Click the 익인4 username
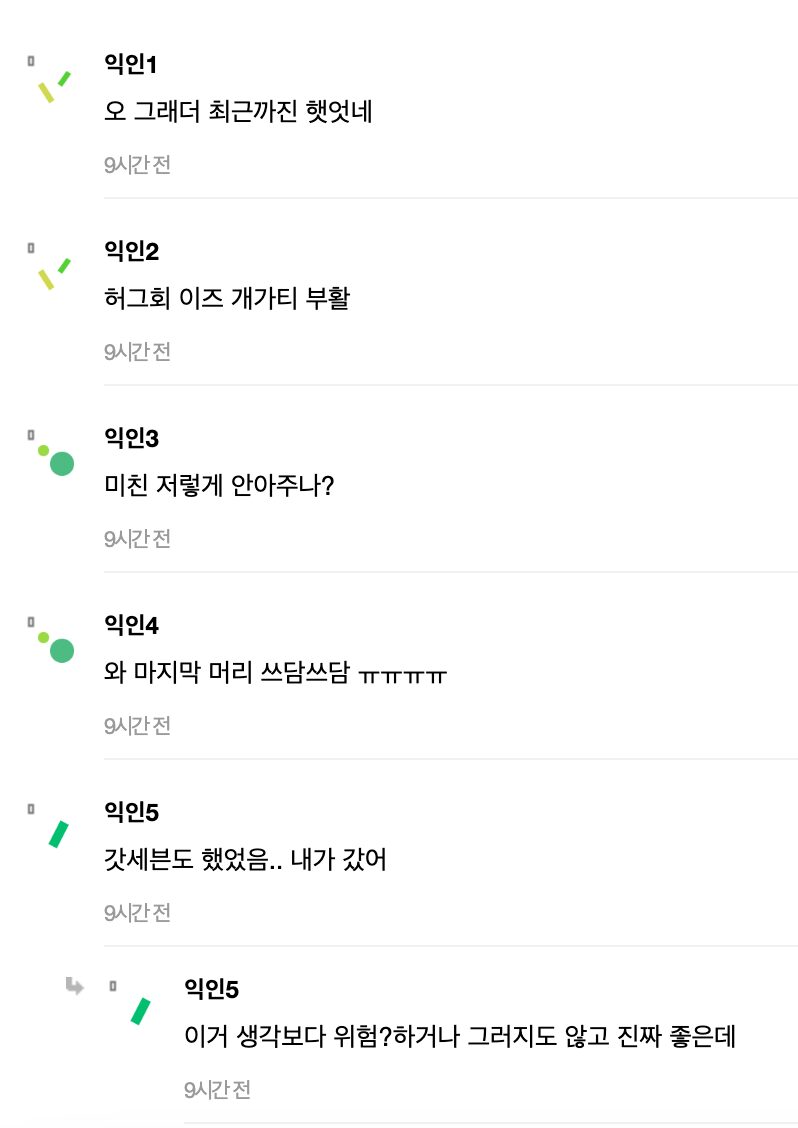Image resolution: width=798 pixels, height=1128 pixels. 131,626
